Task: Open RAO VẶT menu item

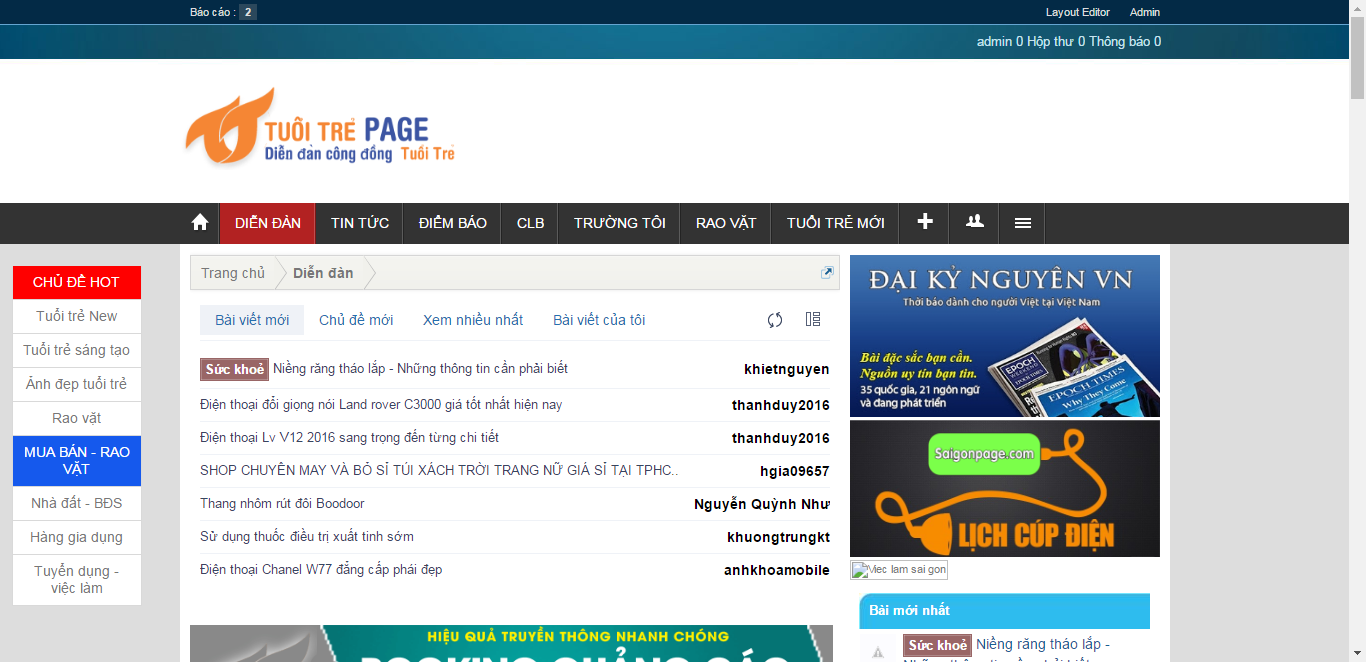Action: pos(726,223)
